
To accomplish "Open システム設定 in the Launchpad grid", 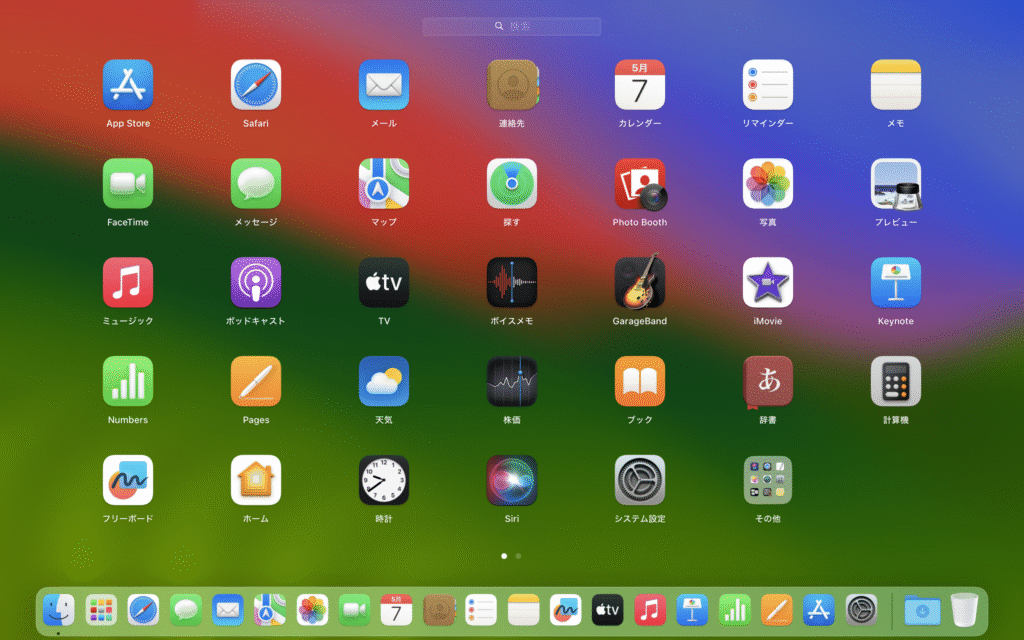I will pos(640,480).
